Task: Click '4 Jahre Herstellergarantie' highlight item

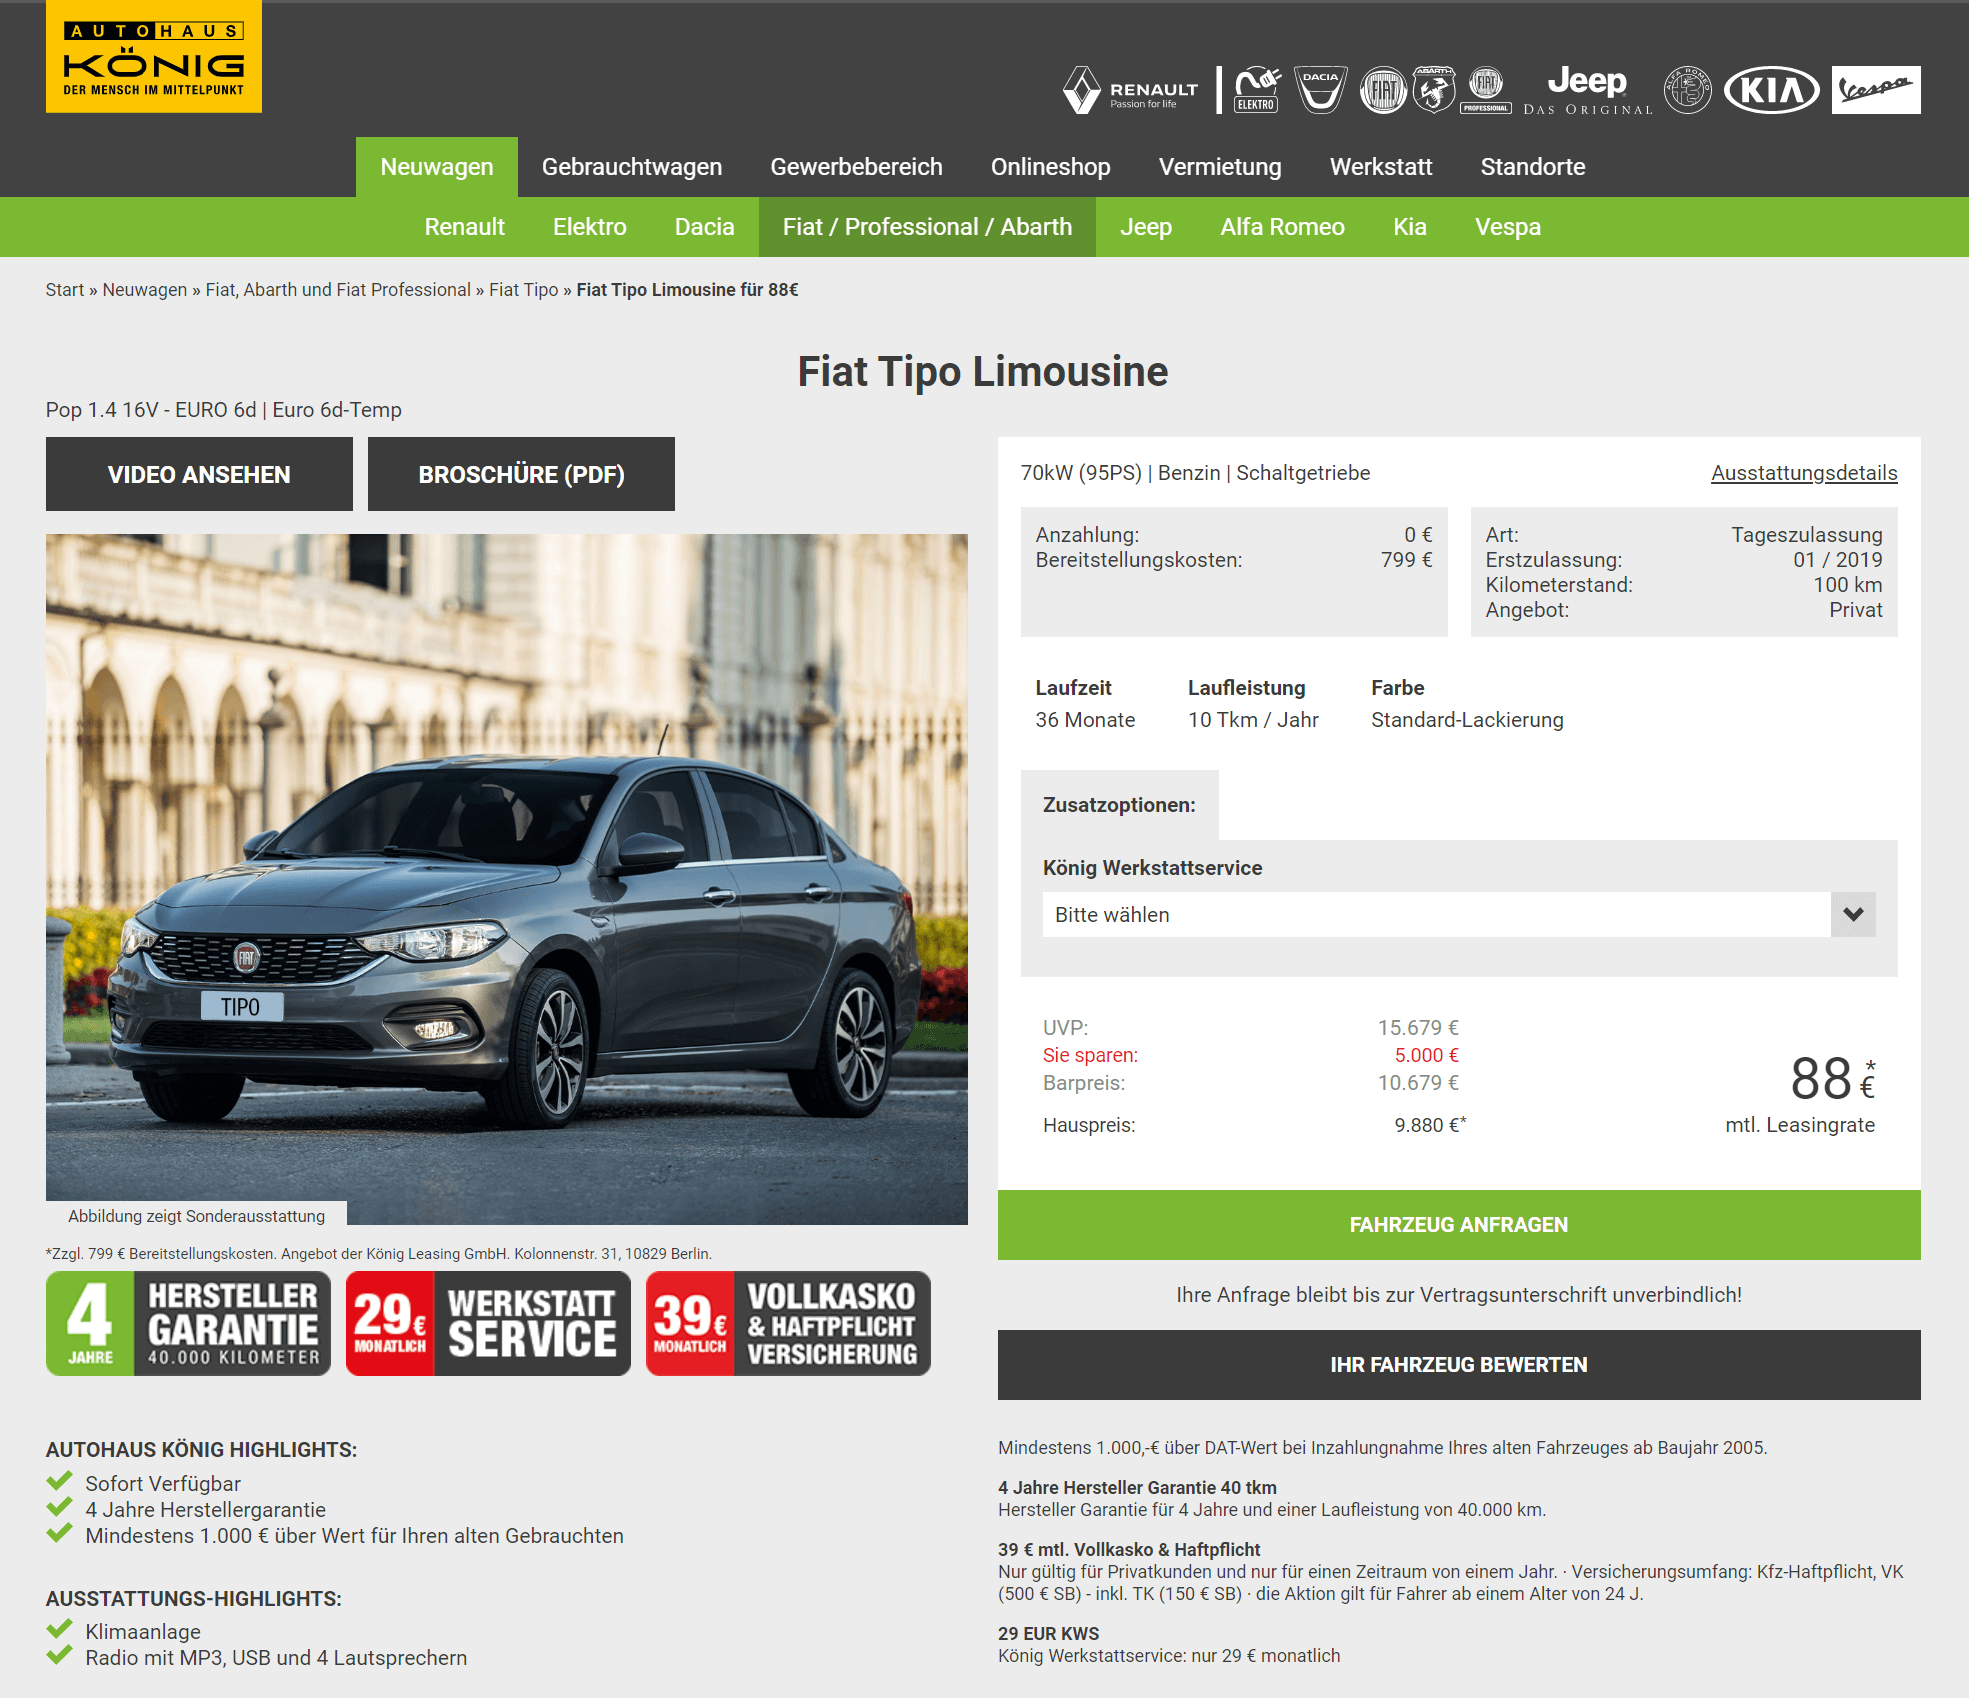Action: click(205, 1510)
